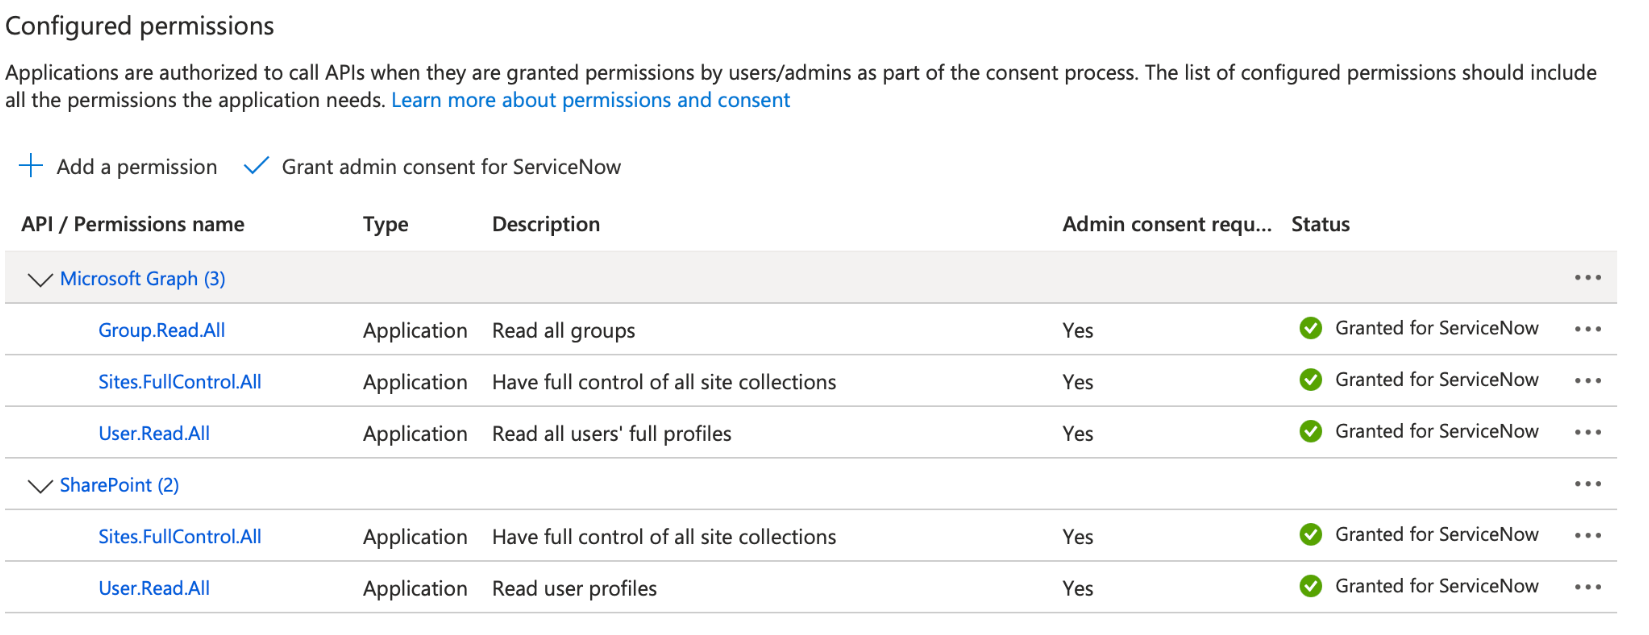Image resolution: width=1649 pixels, height=635 pixels.
Task: Open ellipsis menu for Read all users' full profiles row
Action: click(x=1587, y=433)
